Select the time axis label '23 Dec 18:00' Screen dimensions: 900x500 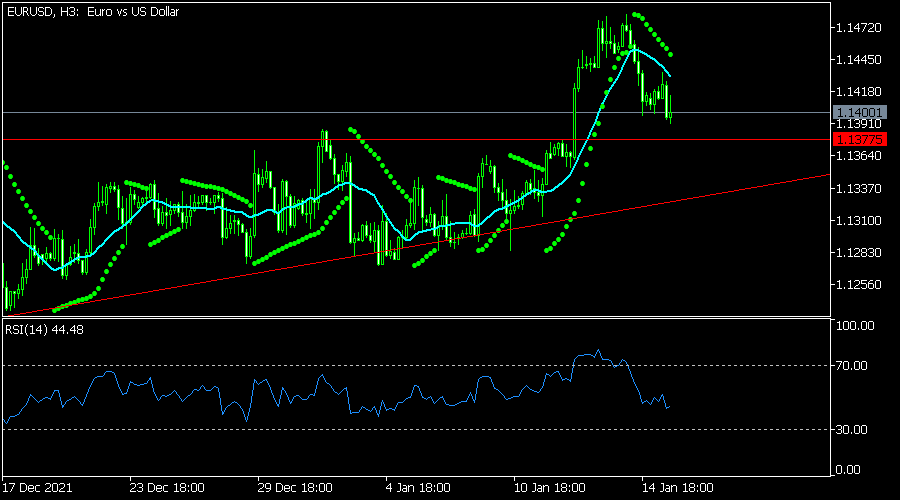pos(166,488)
